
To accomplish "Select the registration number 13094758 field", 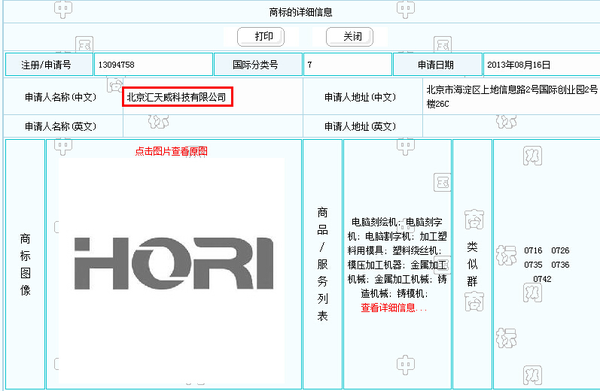I will (x=153, y=65).
